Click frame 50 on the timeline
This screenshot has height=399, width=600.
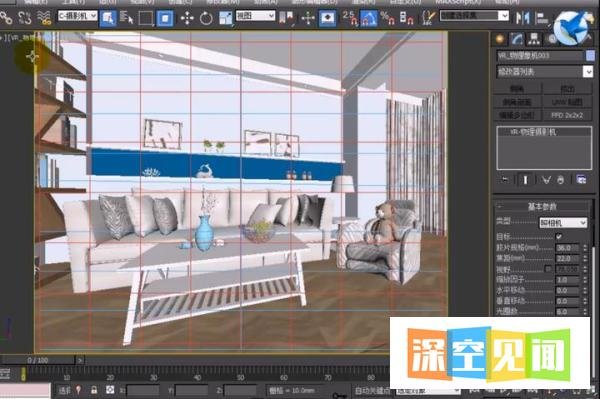[240, 377]
